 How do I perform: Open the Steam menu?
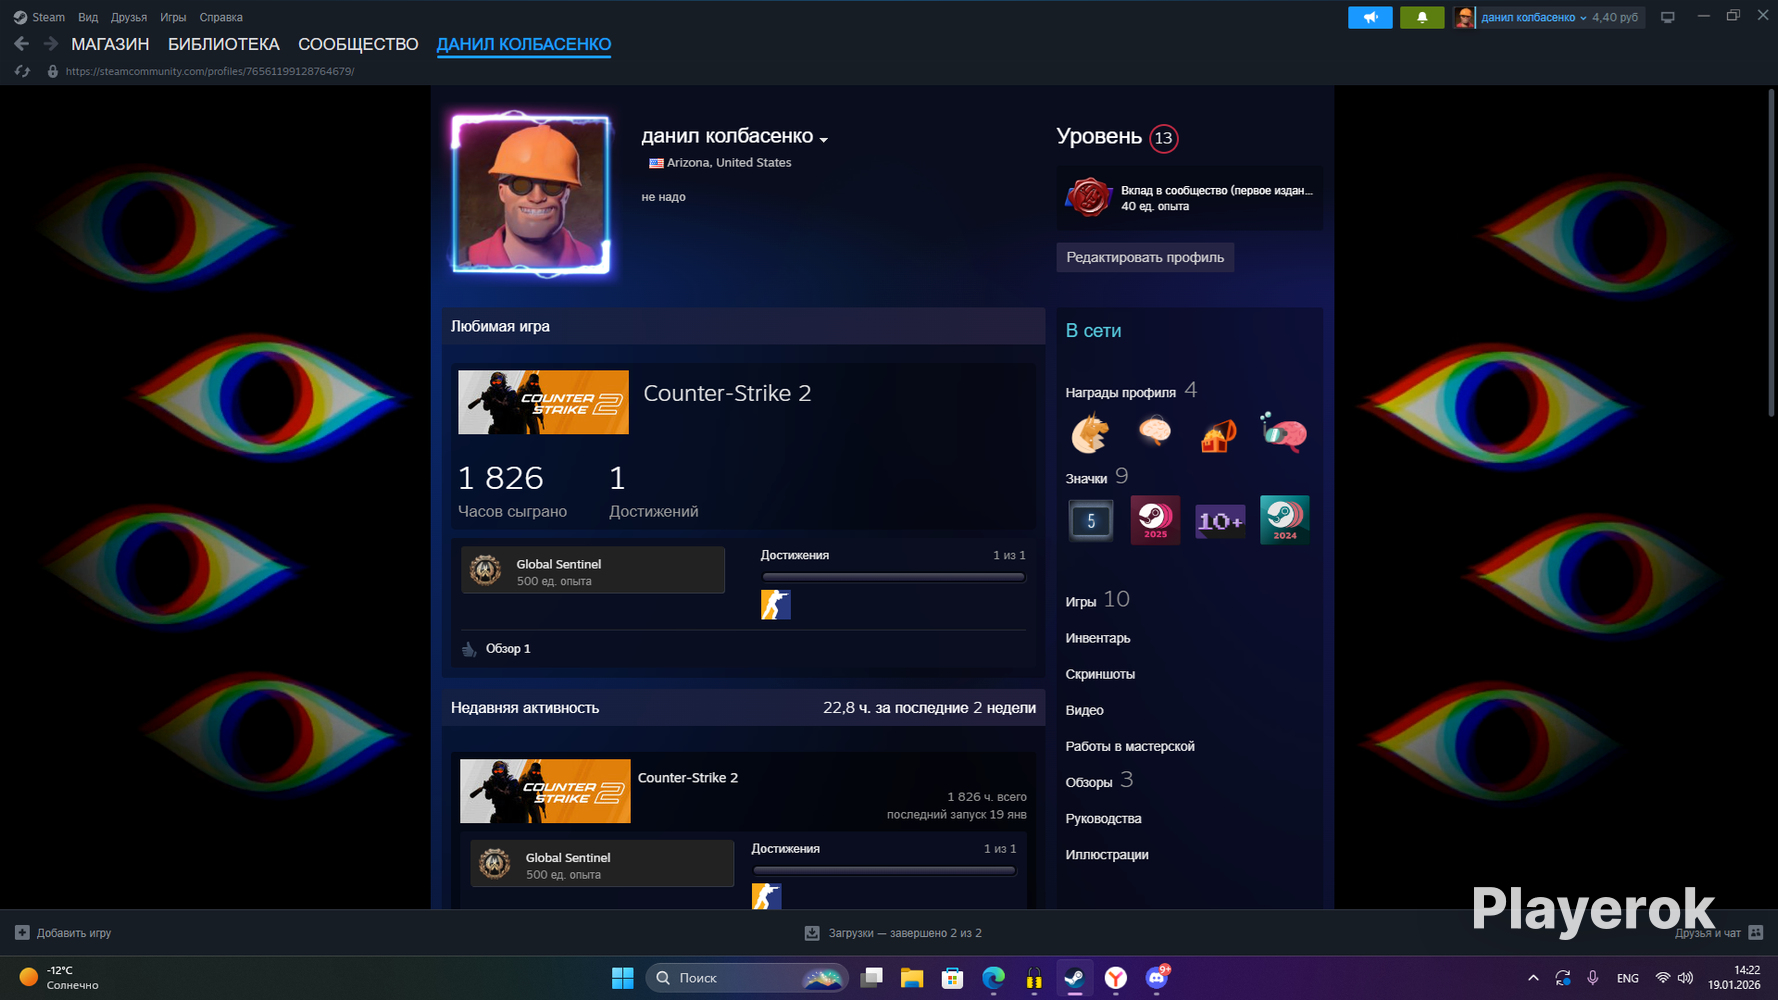39,17
